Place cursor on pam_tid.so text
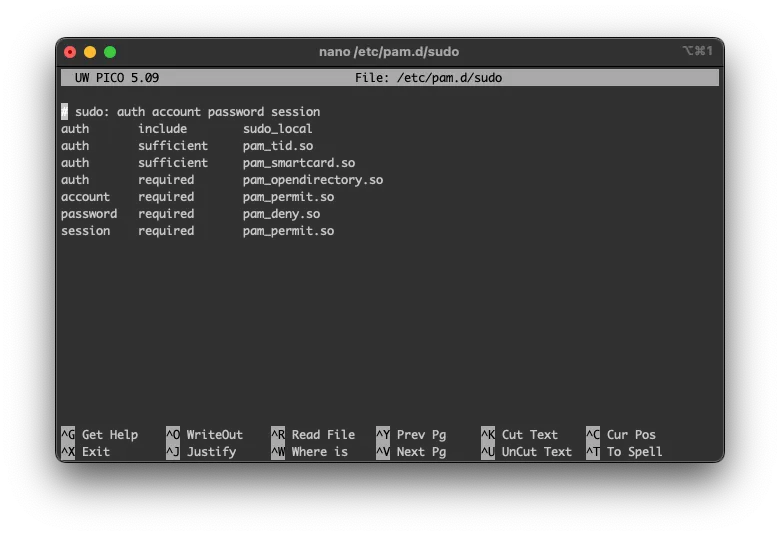Screen dimensions: 780x536 tap(278, 146)
